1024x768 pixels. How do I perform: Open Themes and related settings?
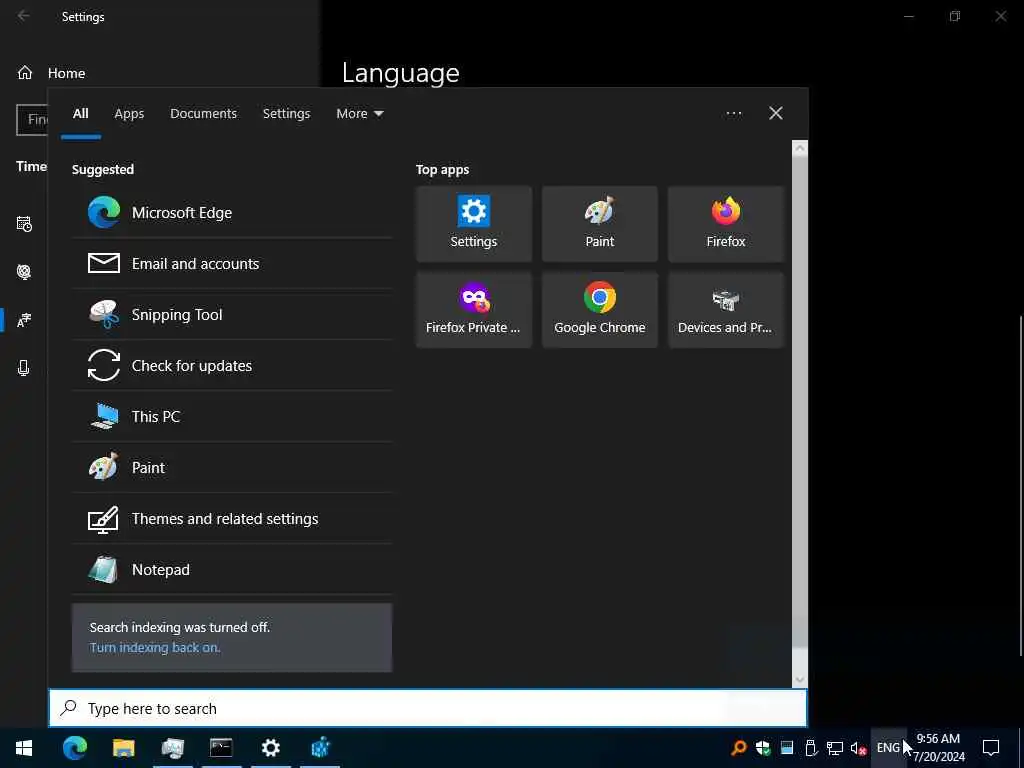tap(232, 518)
